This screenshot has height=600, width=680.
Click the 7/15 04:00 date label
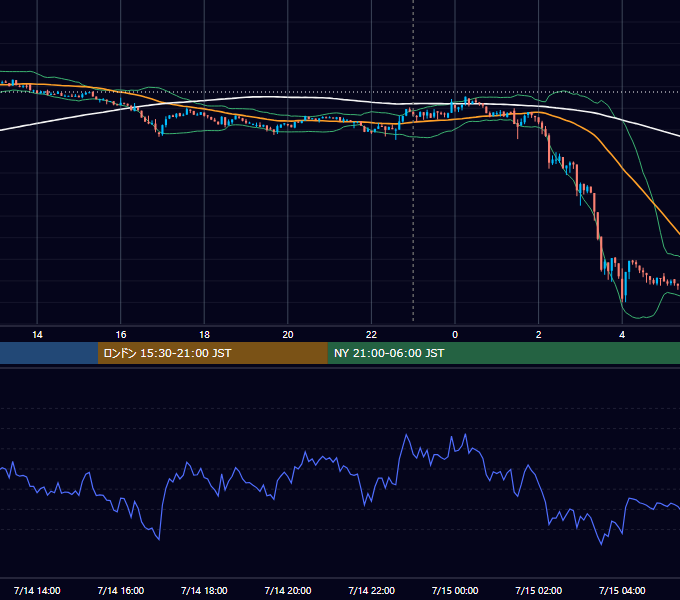(622, 590)
